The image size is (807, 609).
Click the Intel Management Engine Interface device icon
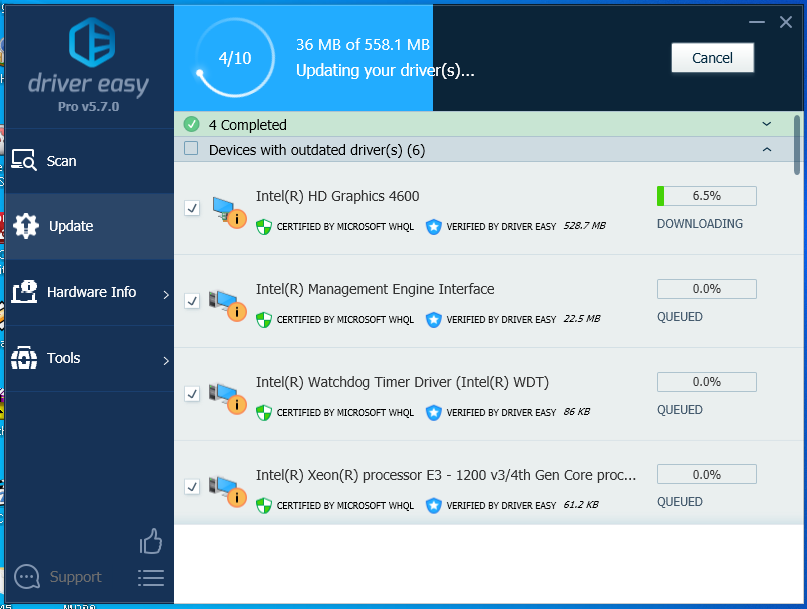[x=227, y=305]
